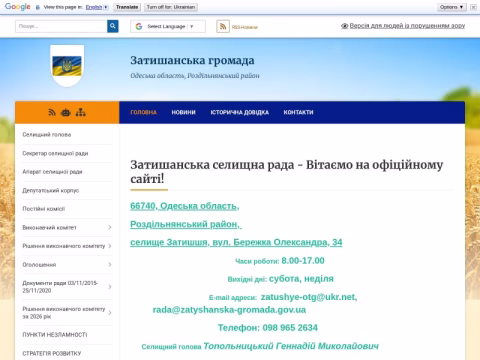Click the RSS-Новини link text

(245, 27)
